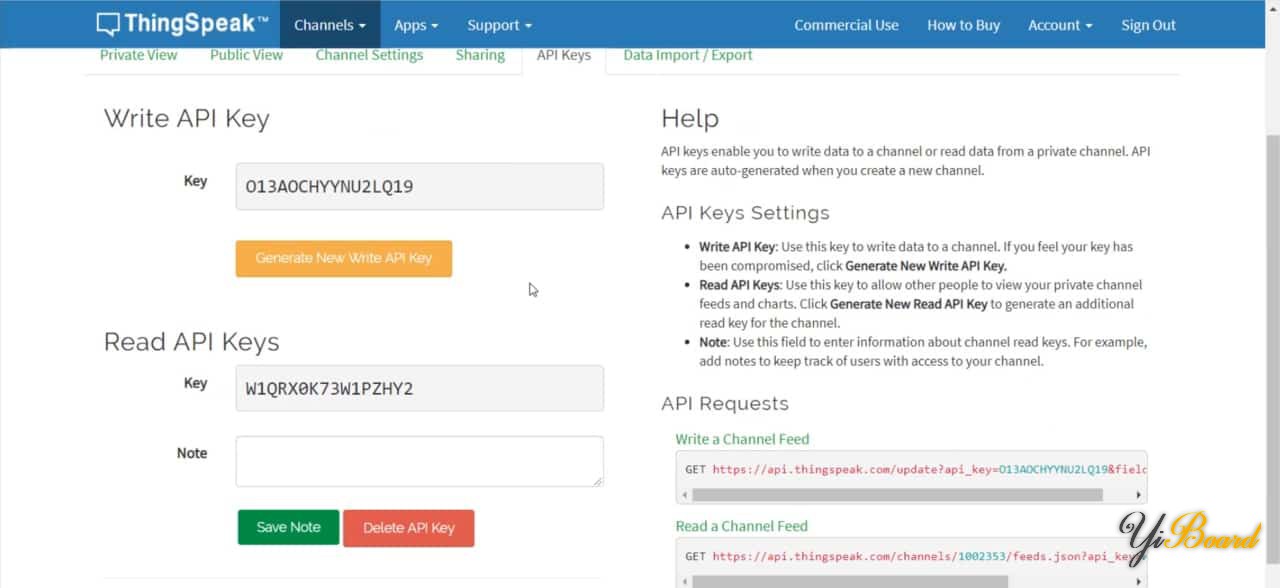Click the read feed GET request URL
The image size is (1280, 588).
coord(929,556)
